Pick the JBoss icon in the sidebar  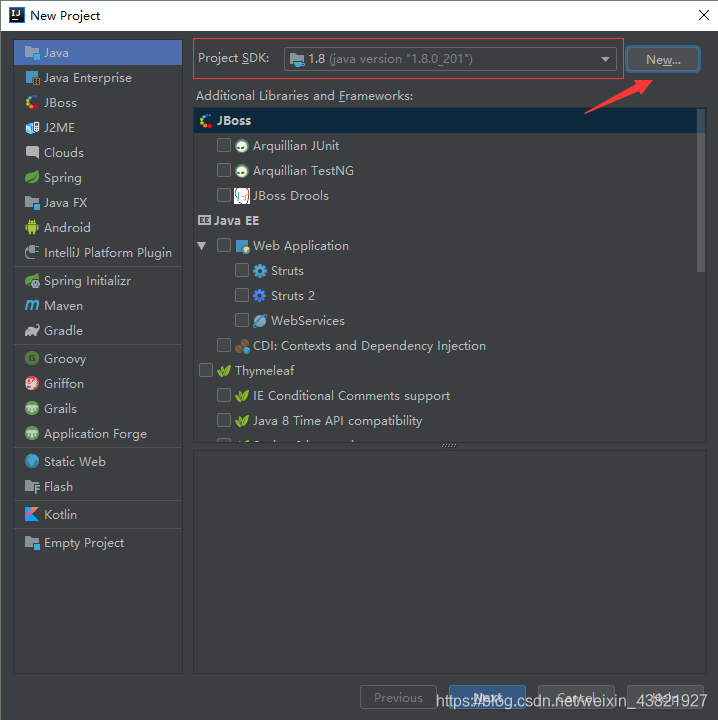tap(32, 102)
